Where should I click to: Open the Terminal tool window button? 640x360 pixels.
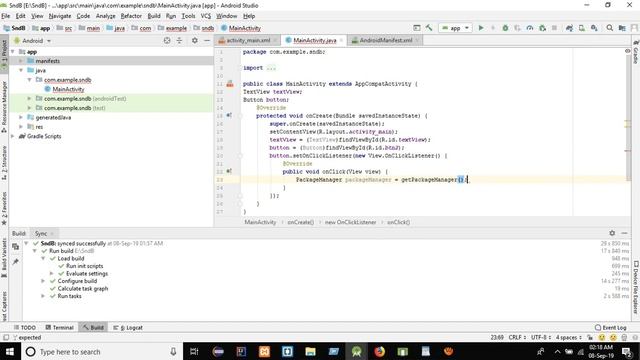click(x=60, y=327)
